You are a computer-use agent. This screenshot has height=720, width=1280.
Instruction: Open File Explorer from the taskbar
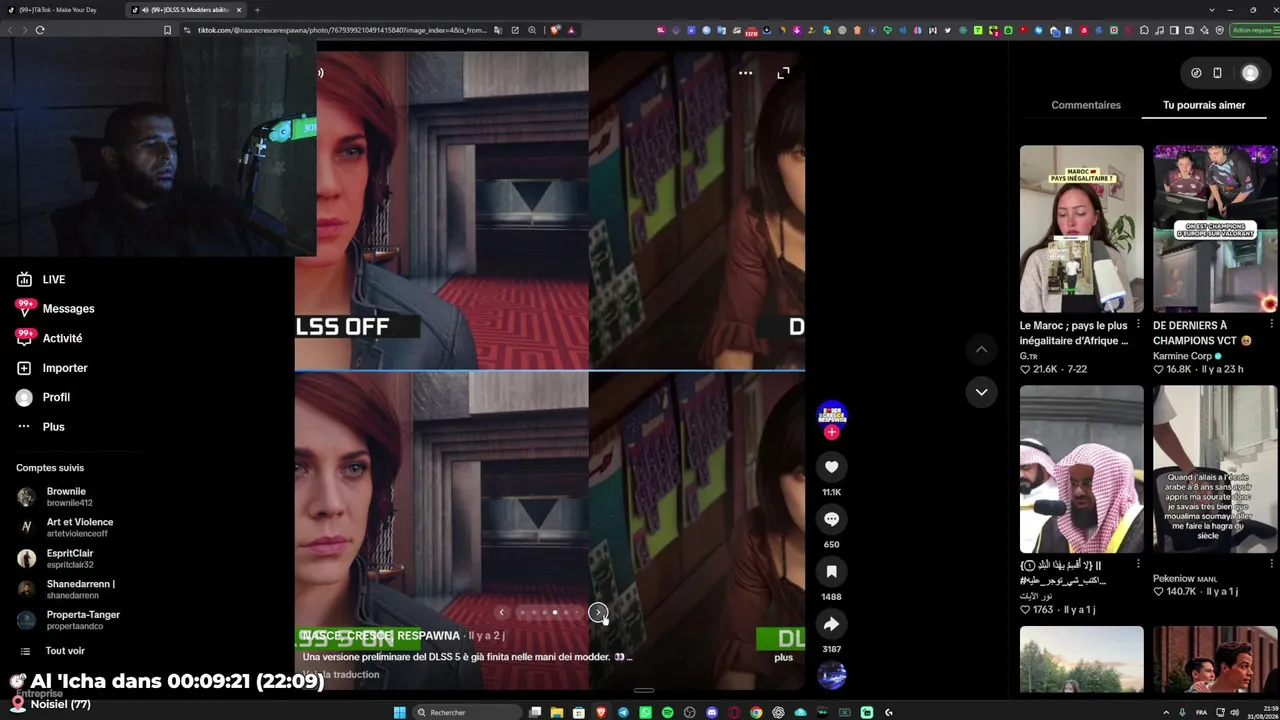point(557,712)
